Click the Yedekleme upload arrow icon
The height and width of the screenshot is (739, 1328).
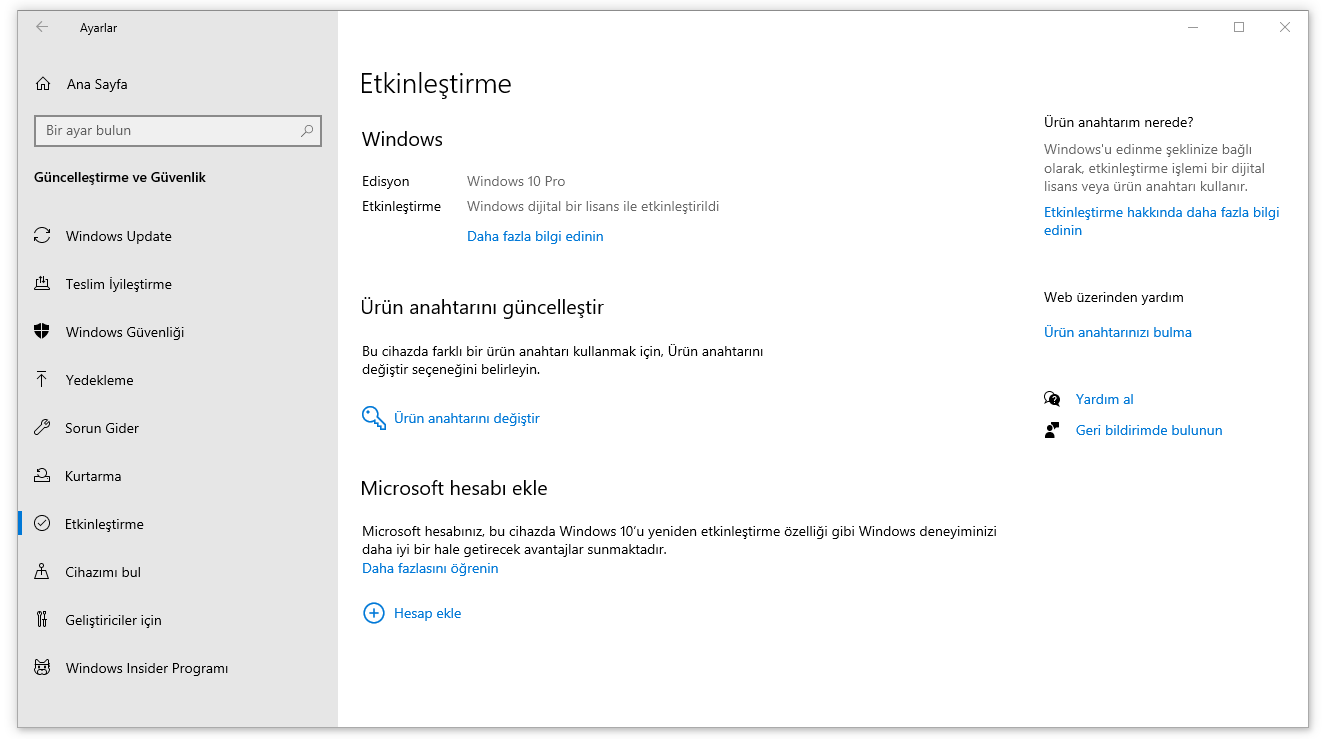point(42,380)
